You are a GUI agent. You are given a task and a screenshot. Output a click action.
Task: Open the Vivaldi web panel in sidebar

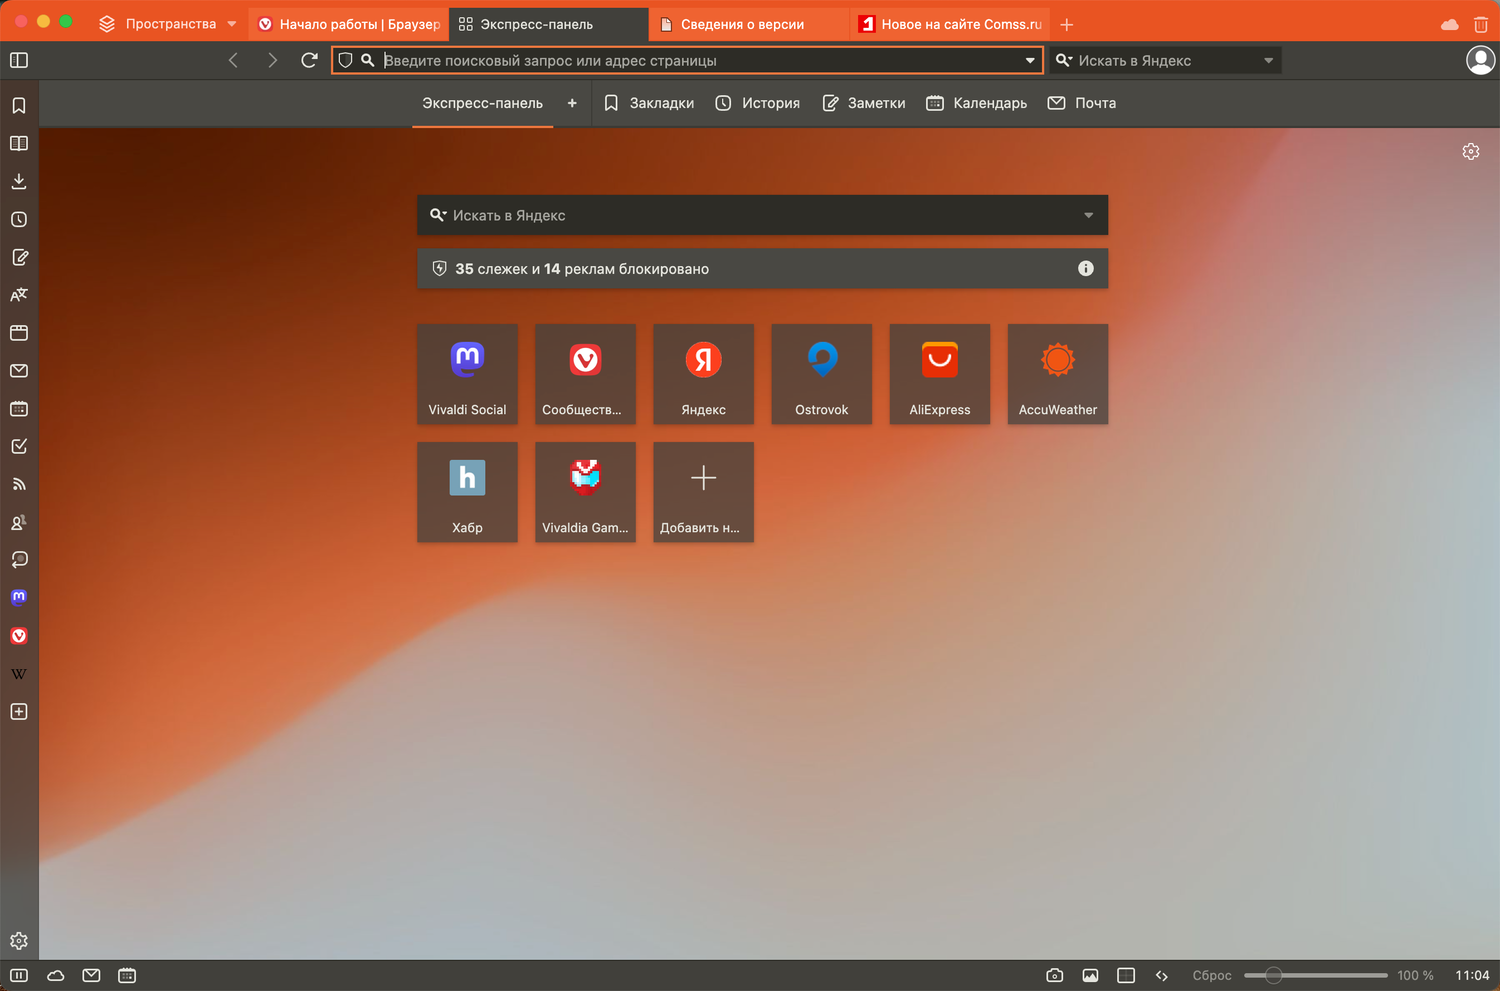[x=19, y=636]
